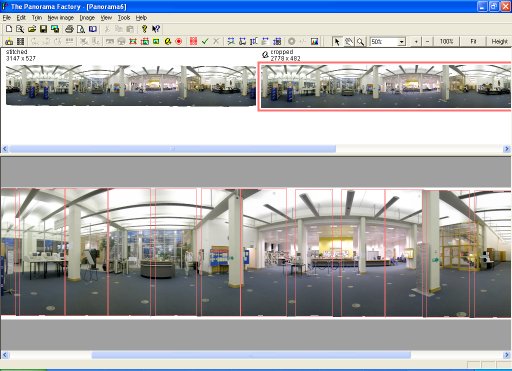
Task: Click main view left scroll arrow
Action: [5, 355]
